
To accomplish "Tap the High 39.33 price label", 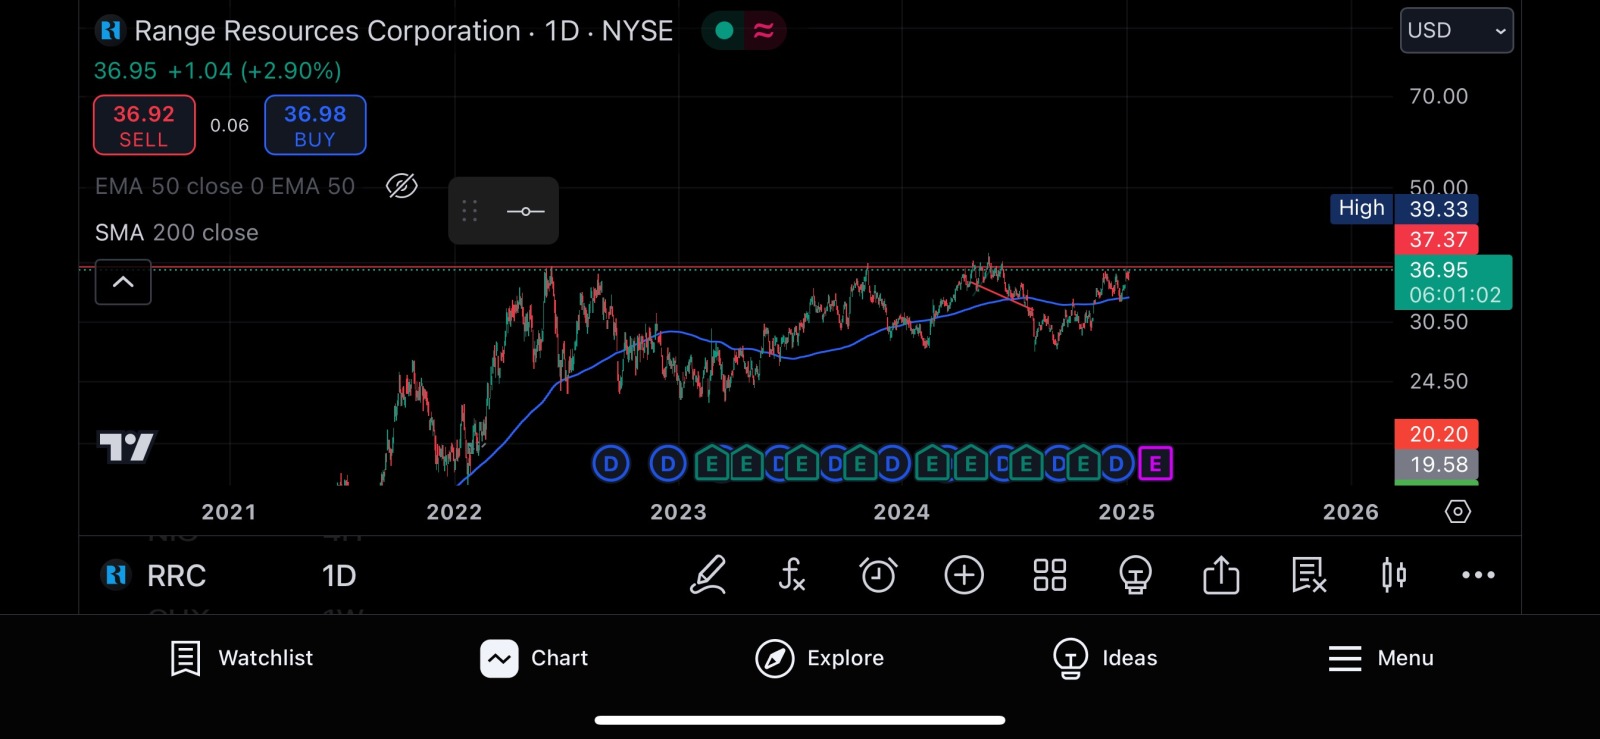I will point(1404,209).
